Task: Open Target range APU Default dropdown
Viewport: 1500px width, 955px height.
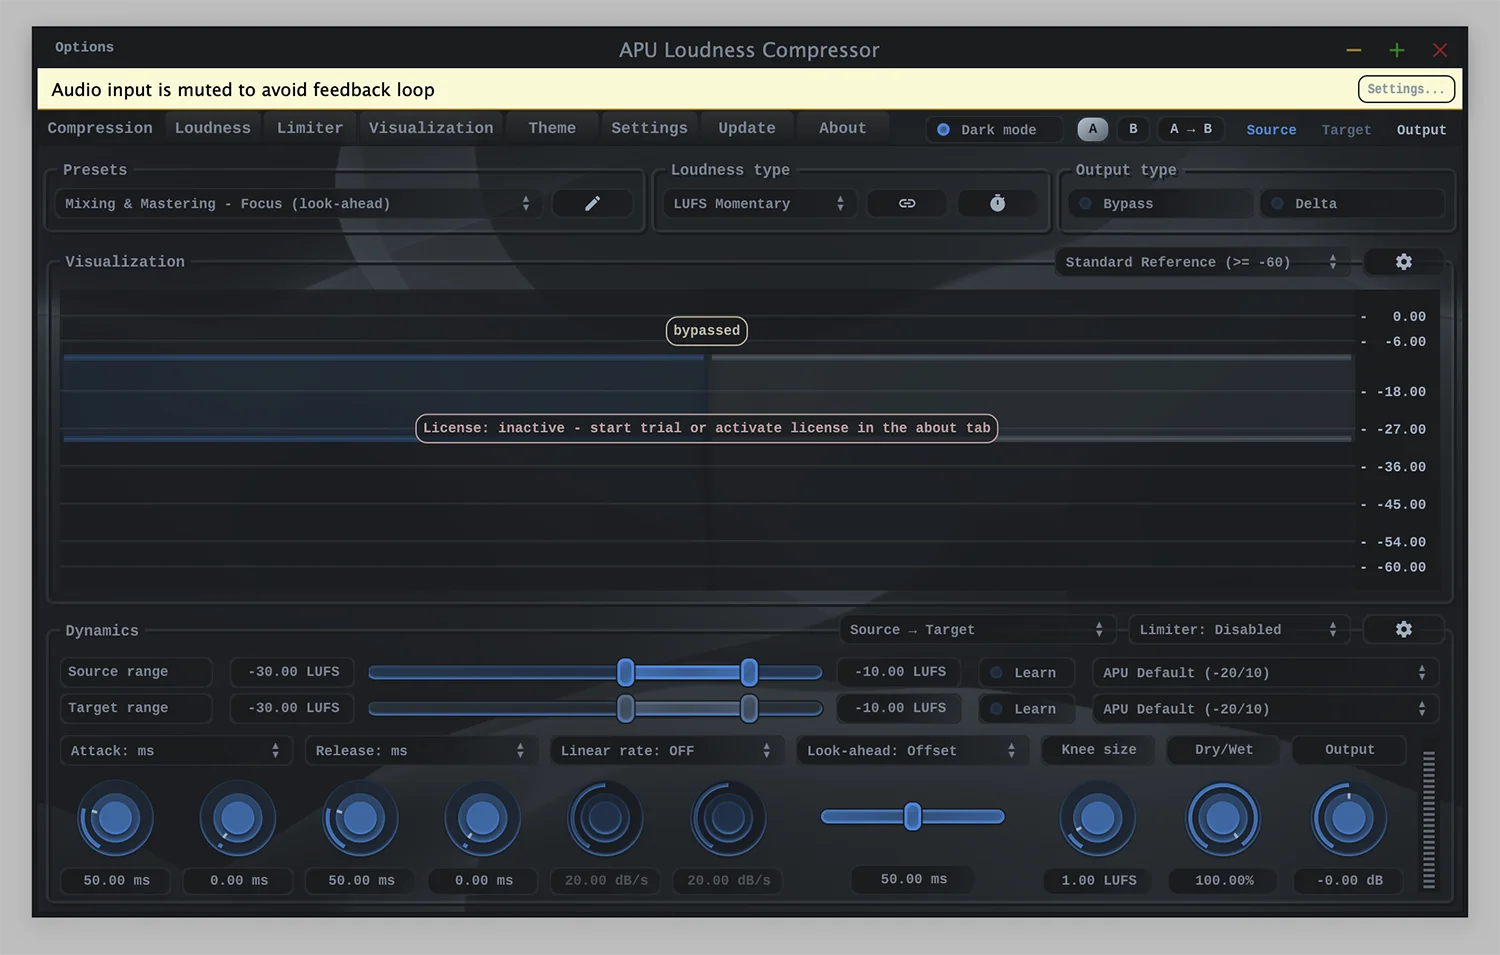Action: coord(1265,709)
